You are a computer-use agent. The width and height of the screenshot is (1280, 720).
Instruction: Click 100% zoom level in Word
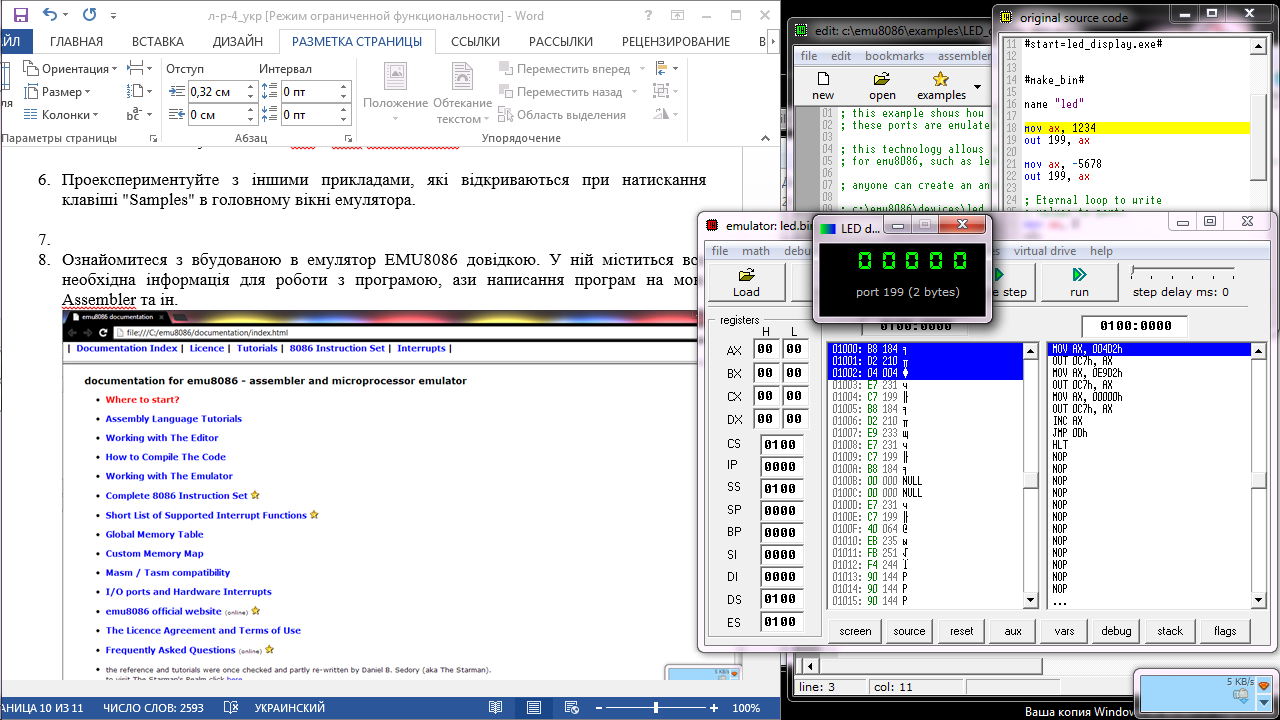coord(746,708)
